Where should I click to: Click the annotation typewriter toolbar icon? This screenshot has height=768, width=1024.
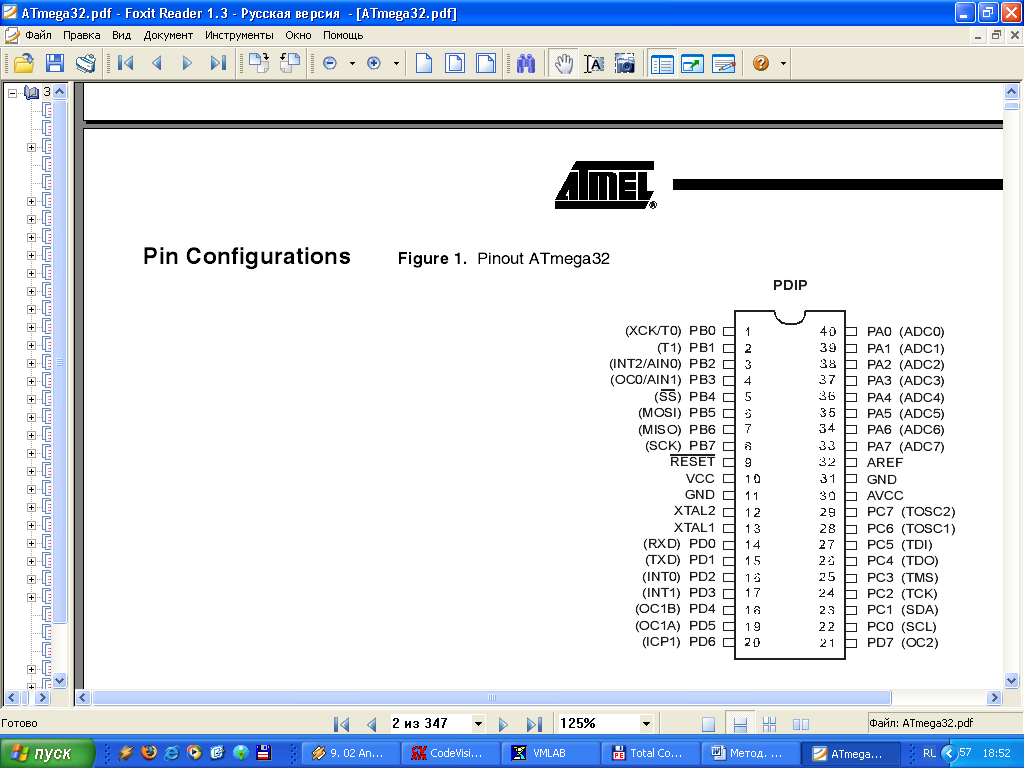pos(724,63)
